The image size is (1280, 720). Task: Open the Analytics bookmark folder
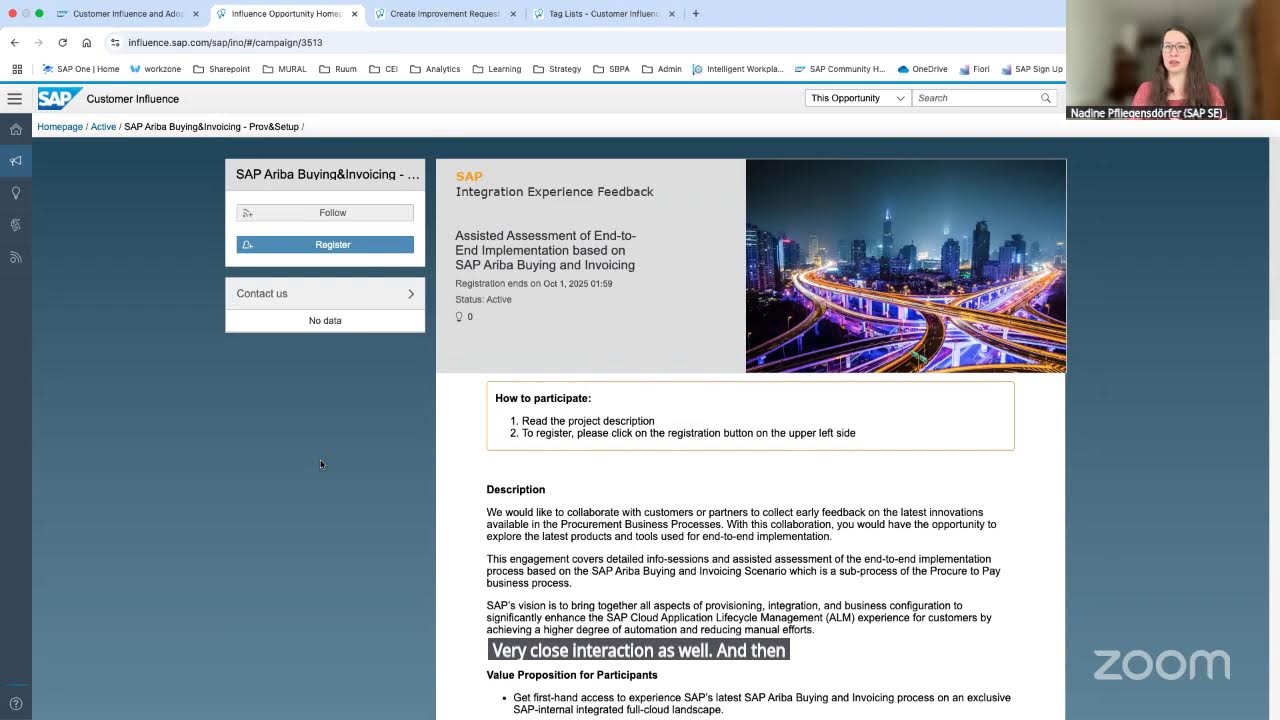point(435,69)
